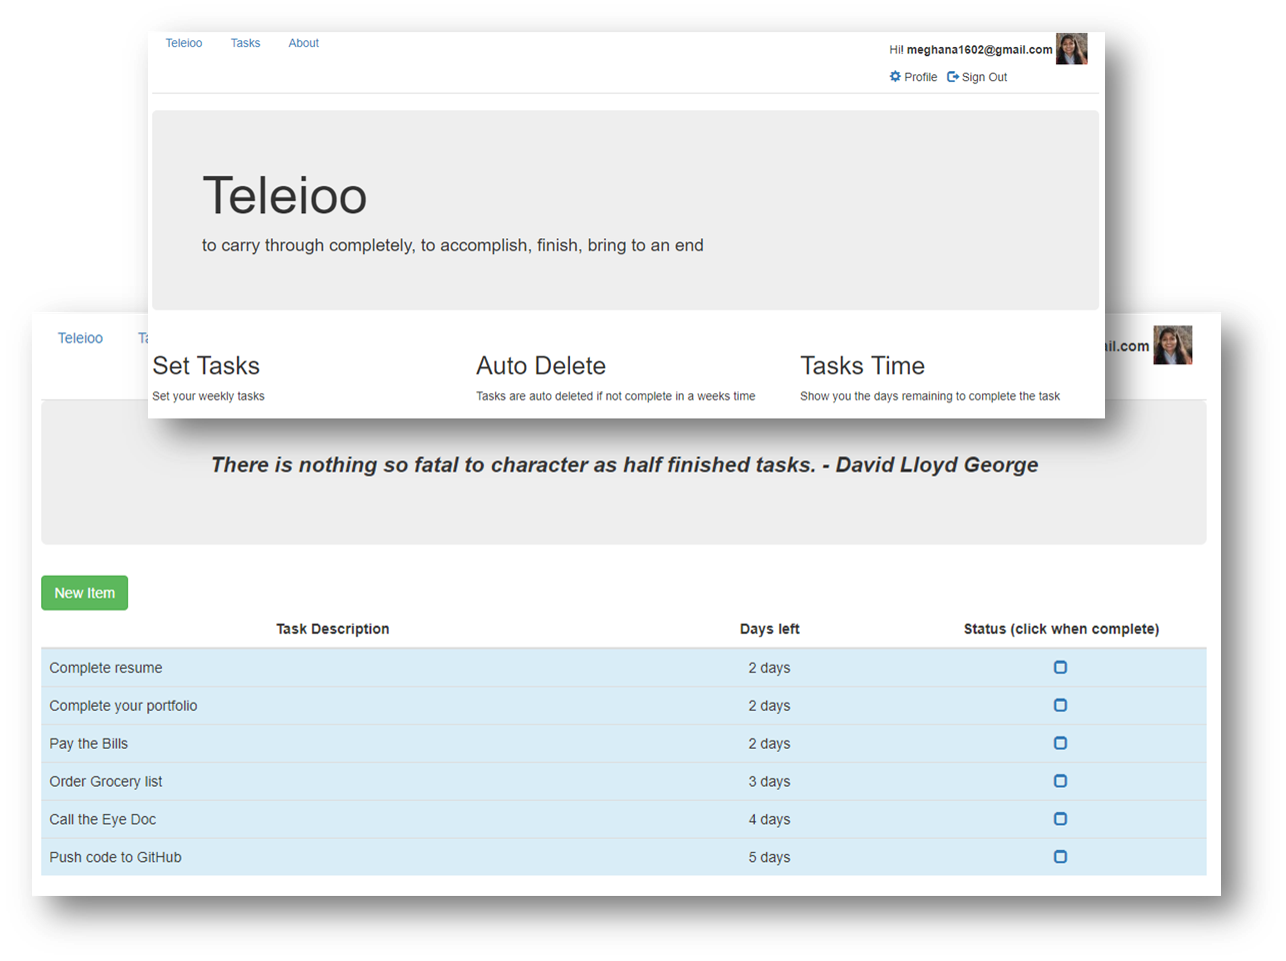Open settings via the Profile gear icon
This screenshot has width=1286, height=961.
tap(895, 76)
